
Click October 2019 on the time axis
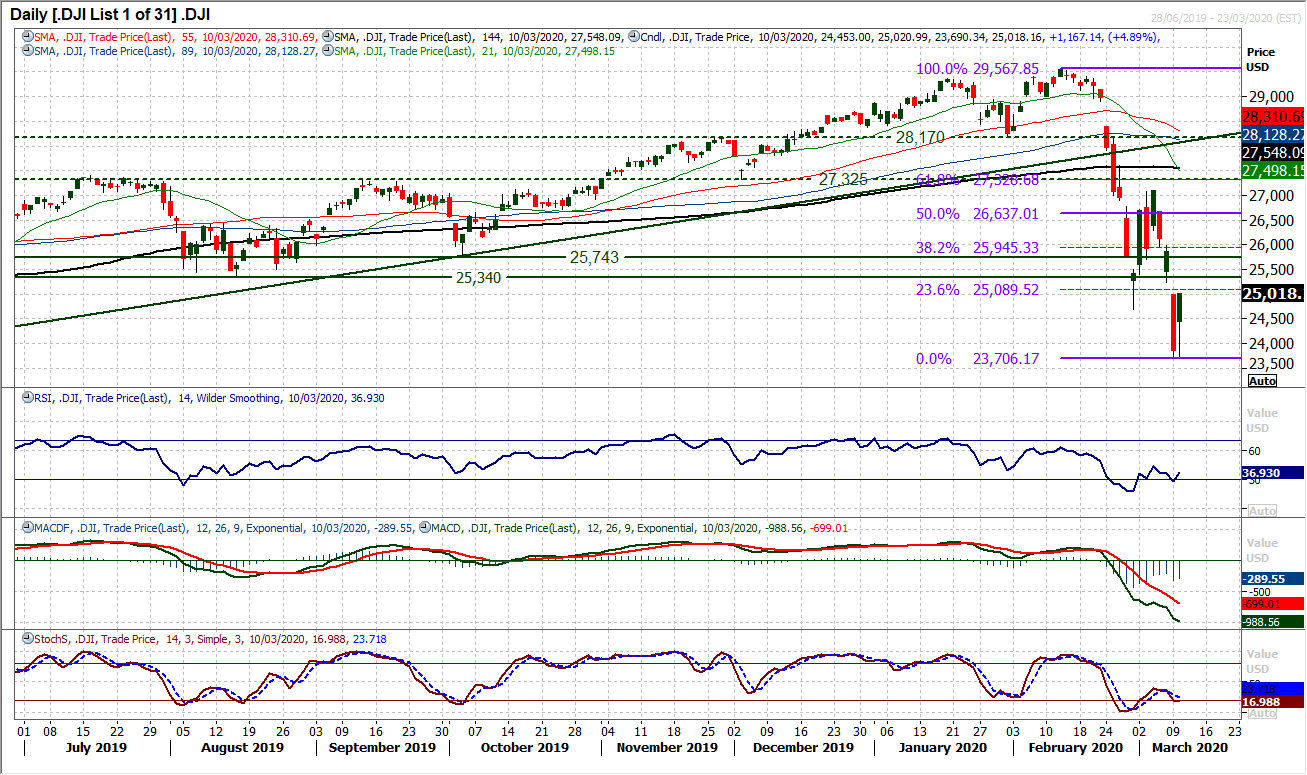pos(526,747)
